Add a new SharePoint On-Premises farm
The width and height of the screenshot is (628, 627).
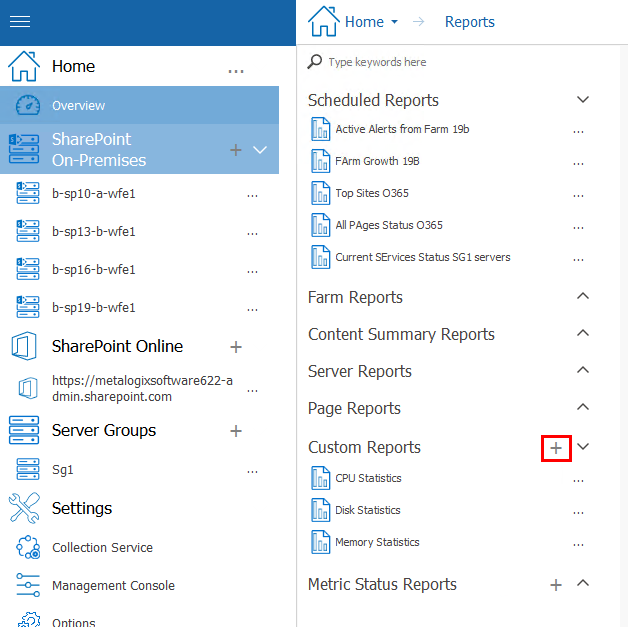(236, 150)
